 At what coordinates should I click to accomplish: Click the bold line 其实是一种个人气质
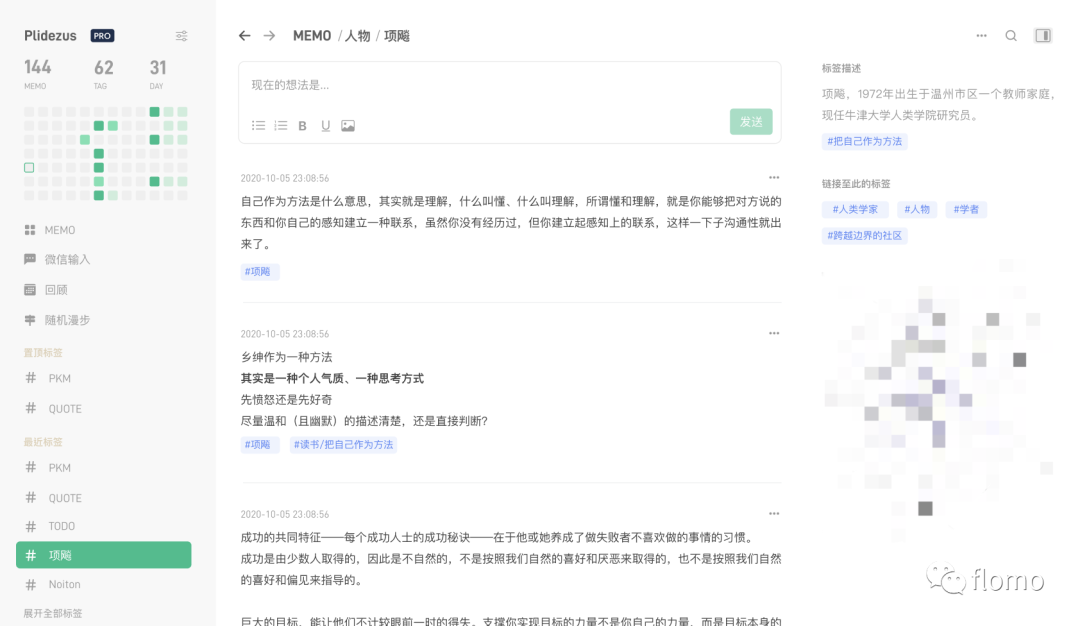(332, 378)
